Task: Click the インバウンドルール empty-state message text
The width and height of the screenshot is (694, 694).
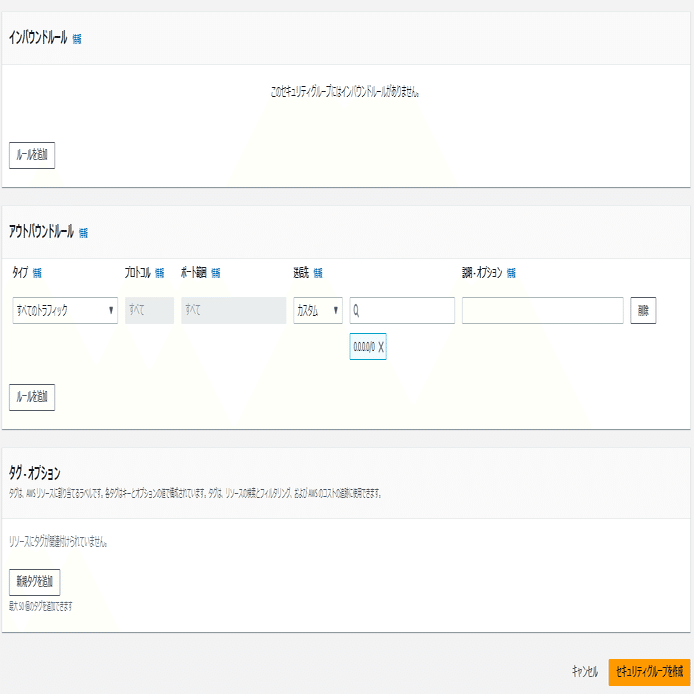Action: click(345, 92)
